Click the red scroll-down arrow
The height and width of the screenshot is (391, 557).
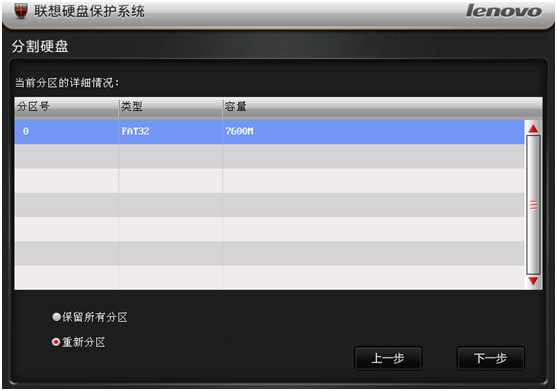point(533,281)
